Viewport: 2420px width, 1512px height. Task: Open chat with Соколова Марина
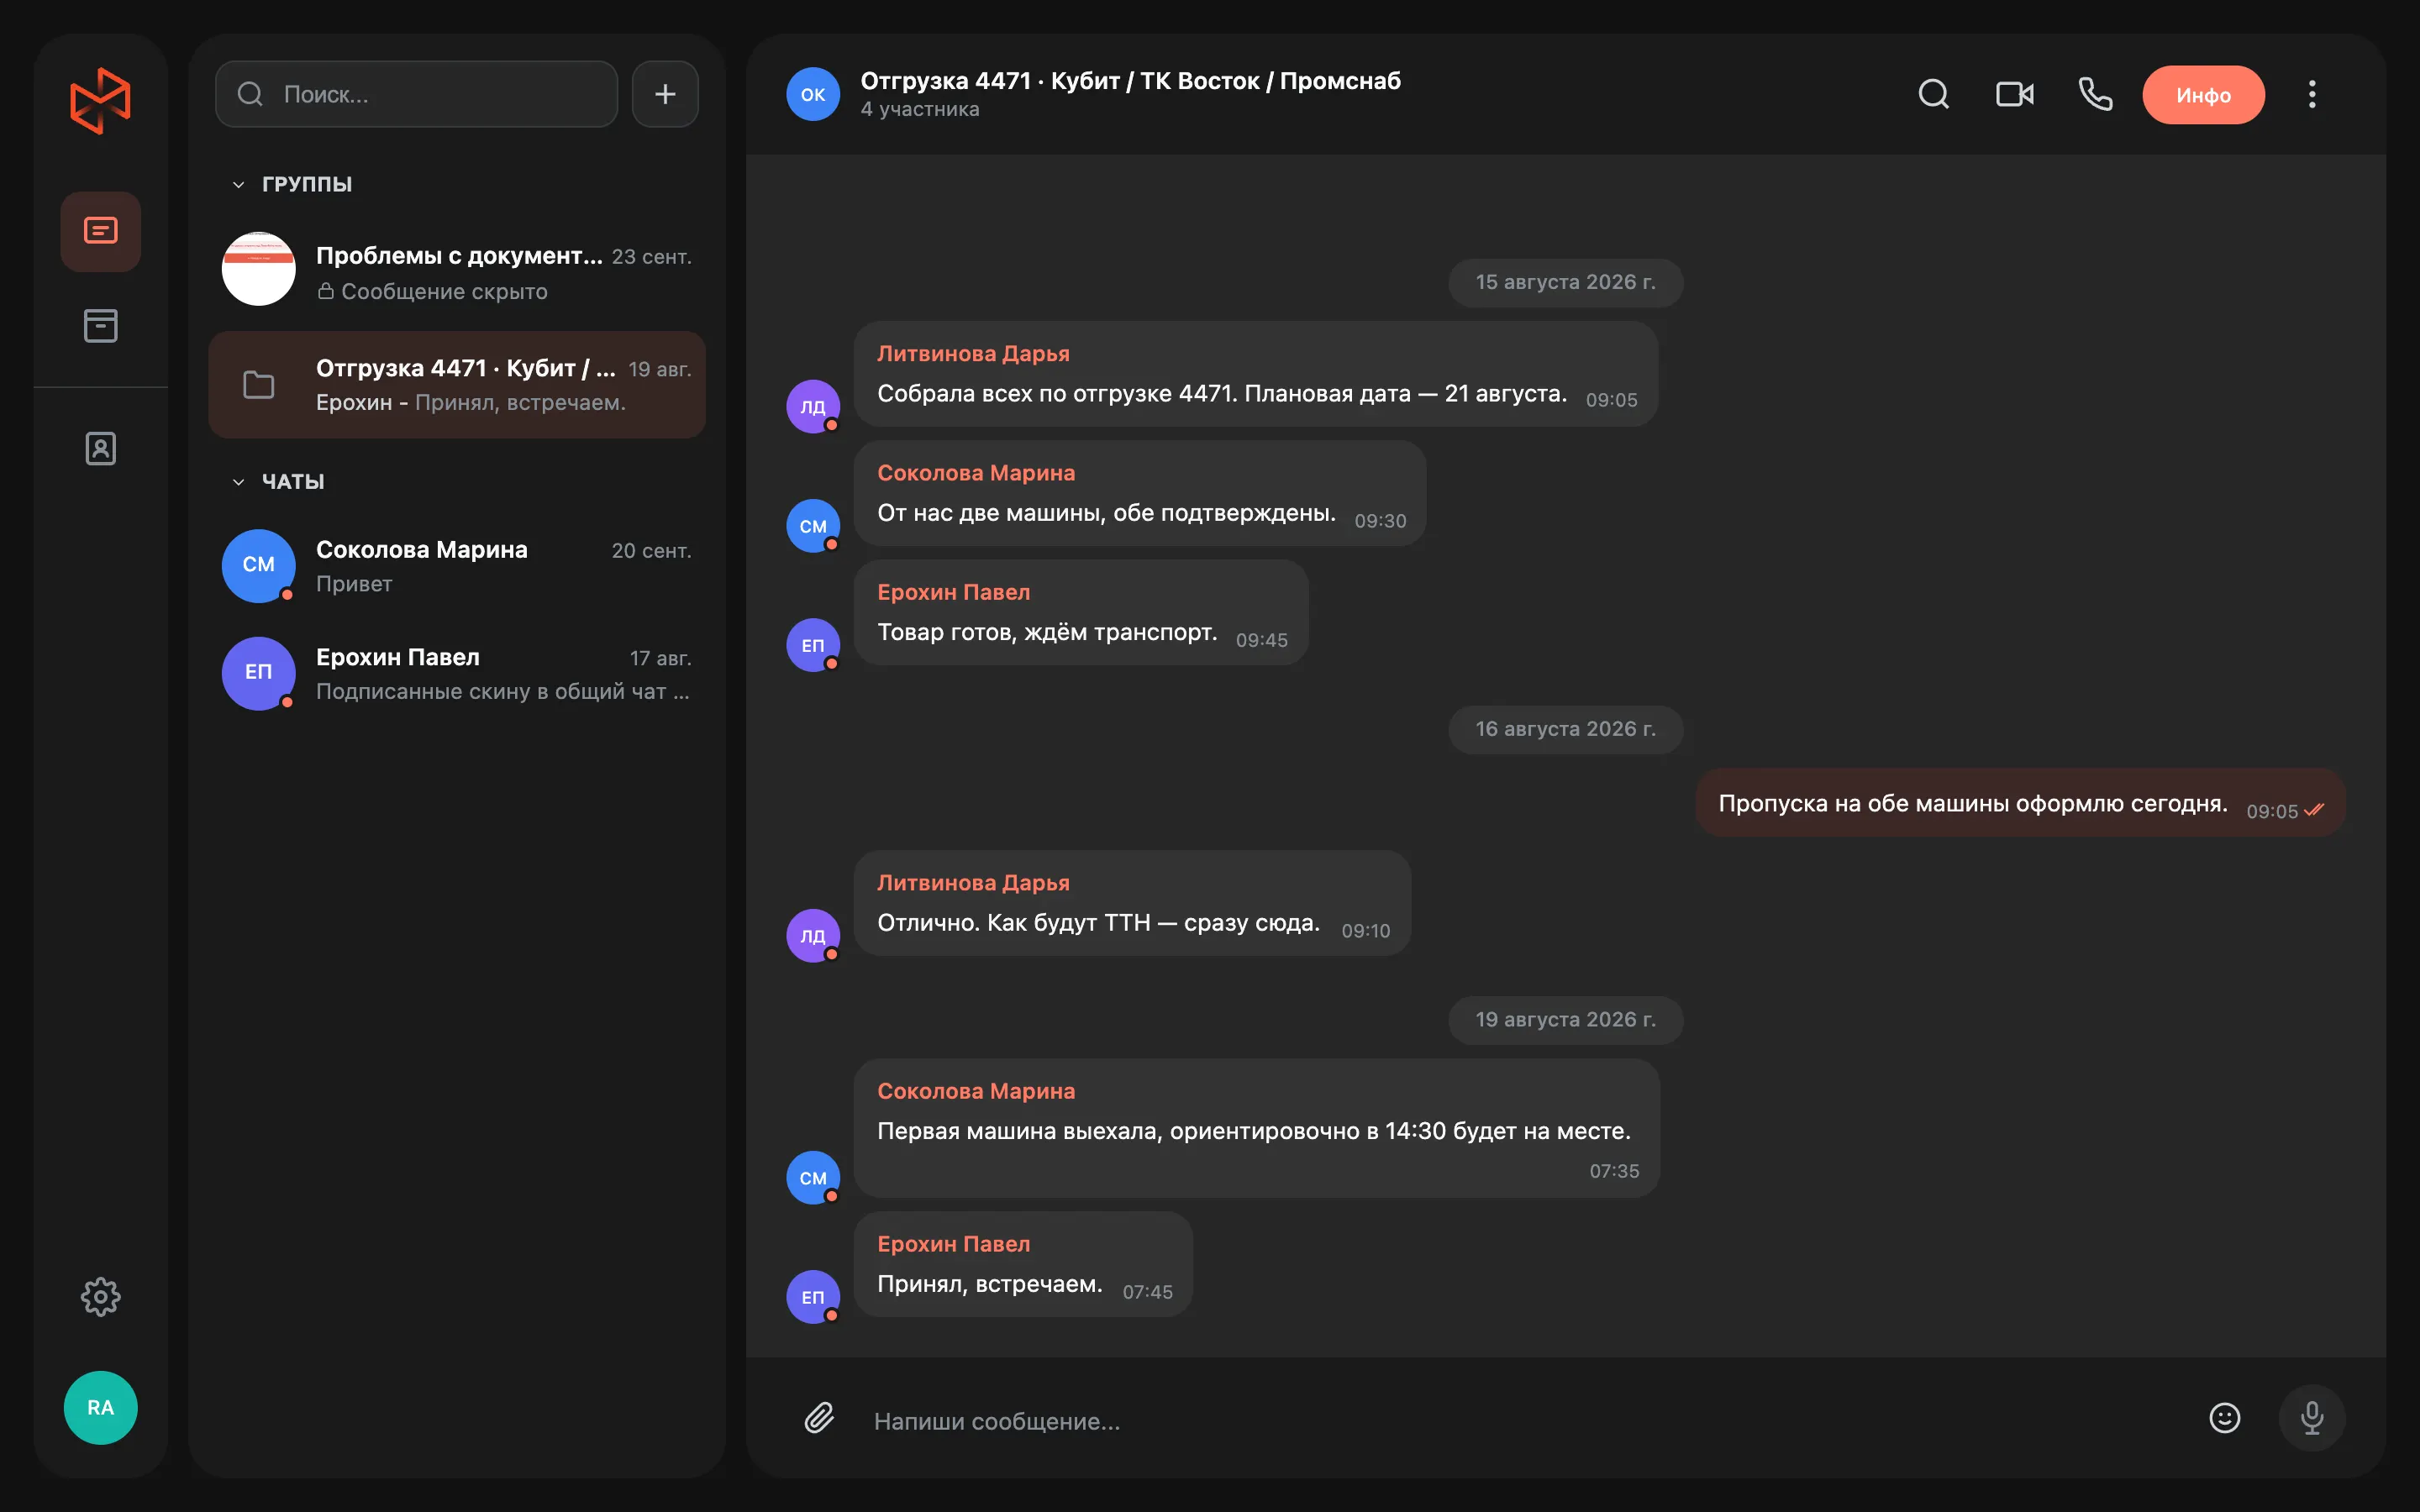coord(457,566)
